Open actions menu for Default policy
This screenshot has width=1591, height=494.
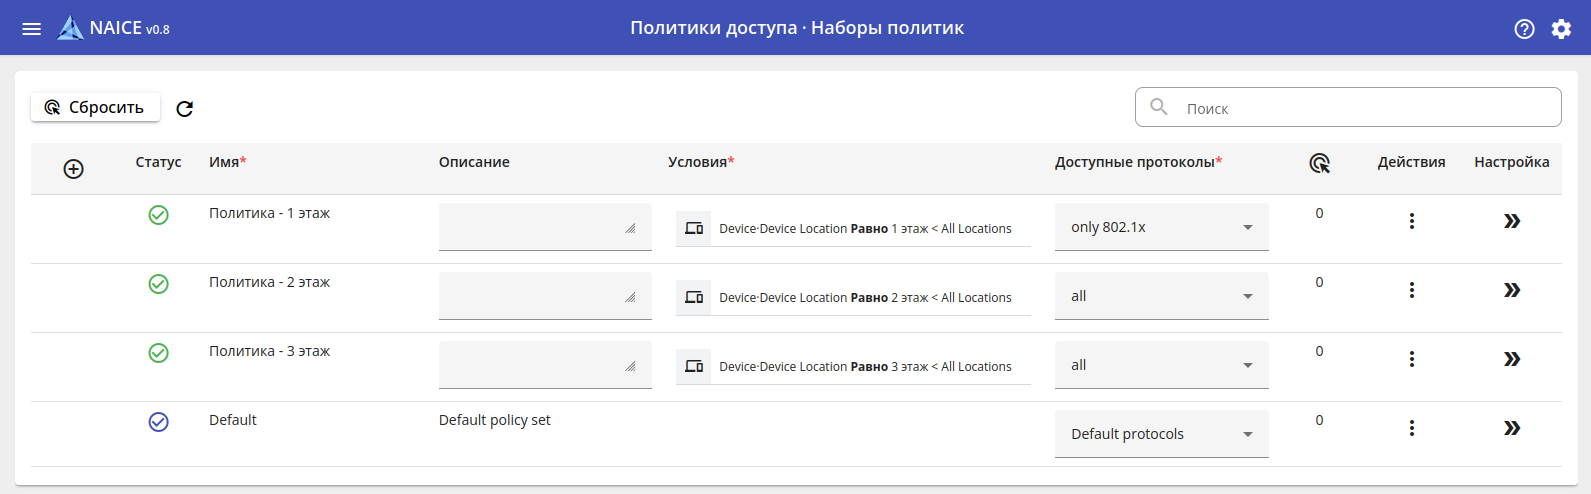point(1411,428)
